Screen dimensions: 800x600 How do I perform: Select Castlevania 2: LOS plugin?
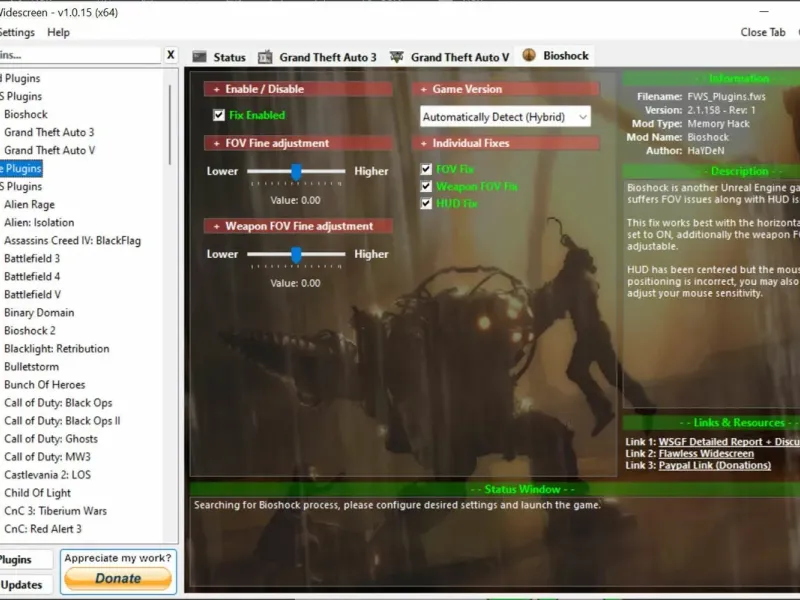[x=47, y=475]
